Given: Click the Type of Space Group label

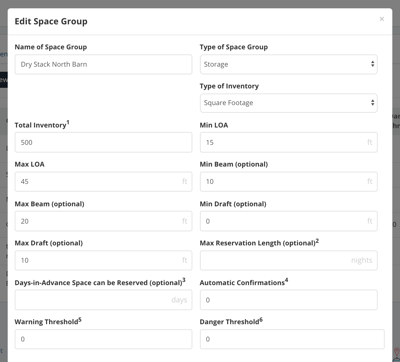Looking at the screenshot, I should 234,47.
